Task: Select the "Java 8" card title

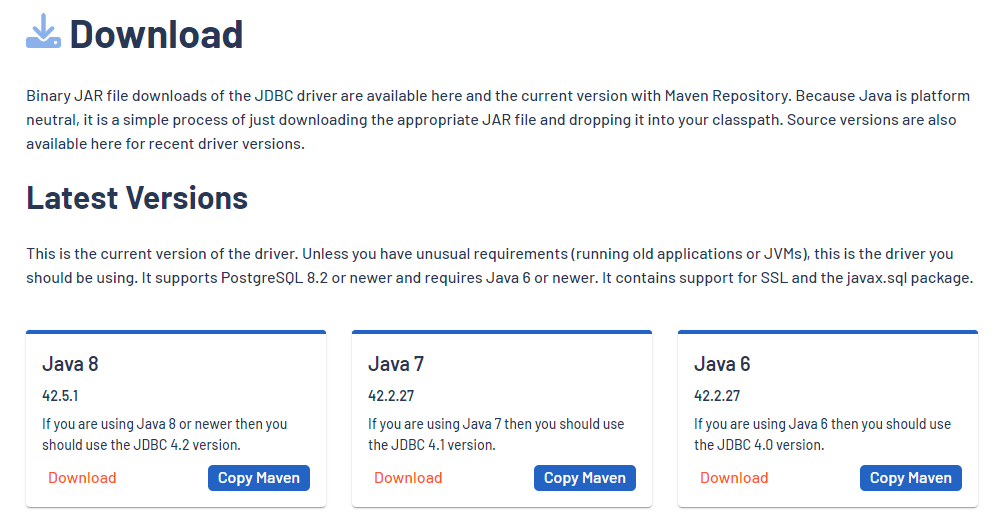Action: click(x=70, y=364)
